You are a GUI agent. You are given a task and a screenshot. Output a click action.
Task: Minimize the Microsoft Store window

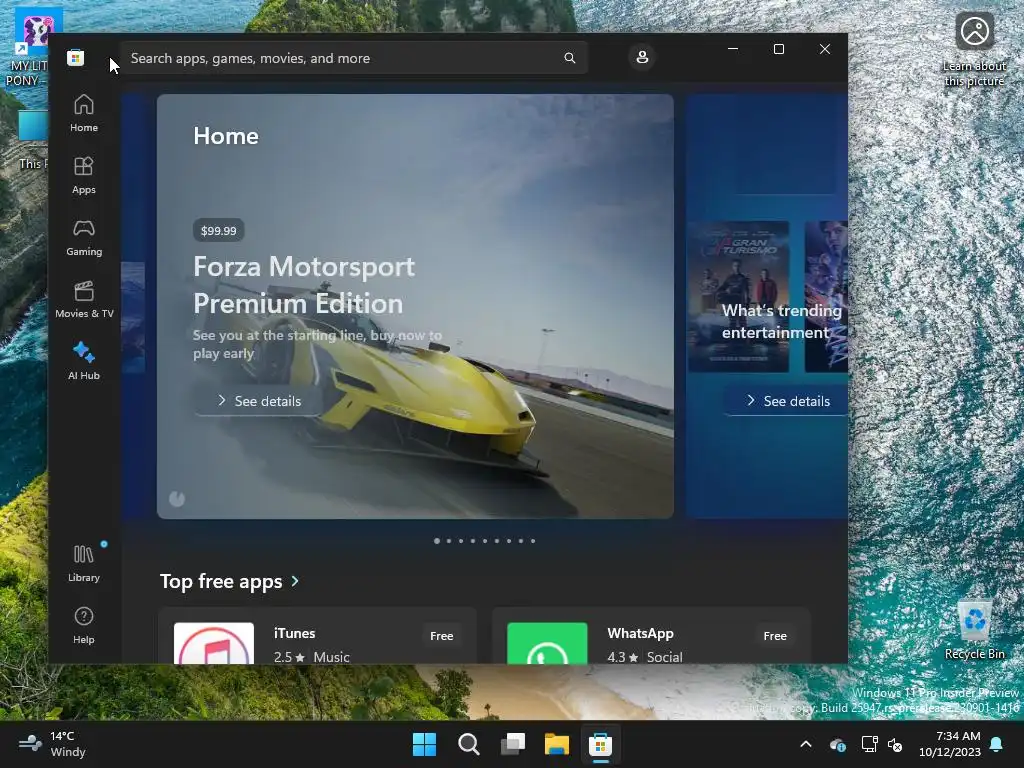tap(733, 49)
